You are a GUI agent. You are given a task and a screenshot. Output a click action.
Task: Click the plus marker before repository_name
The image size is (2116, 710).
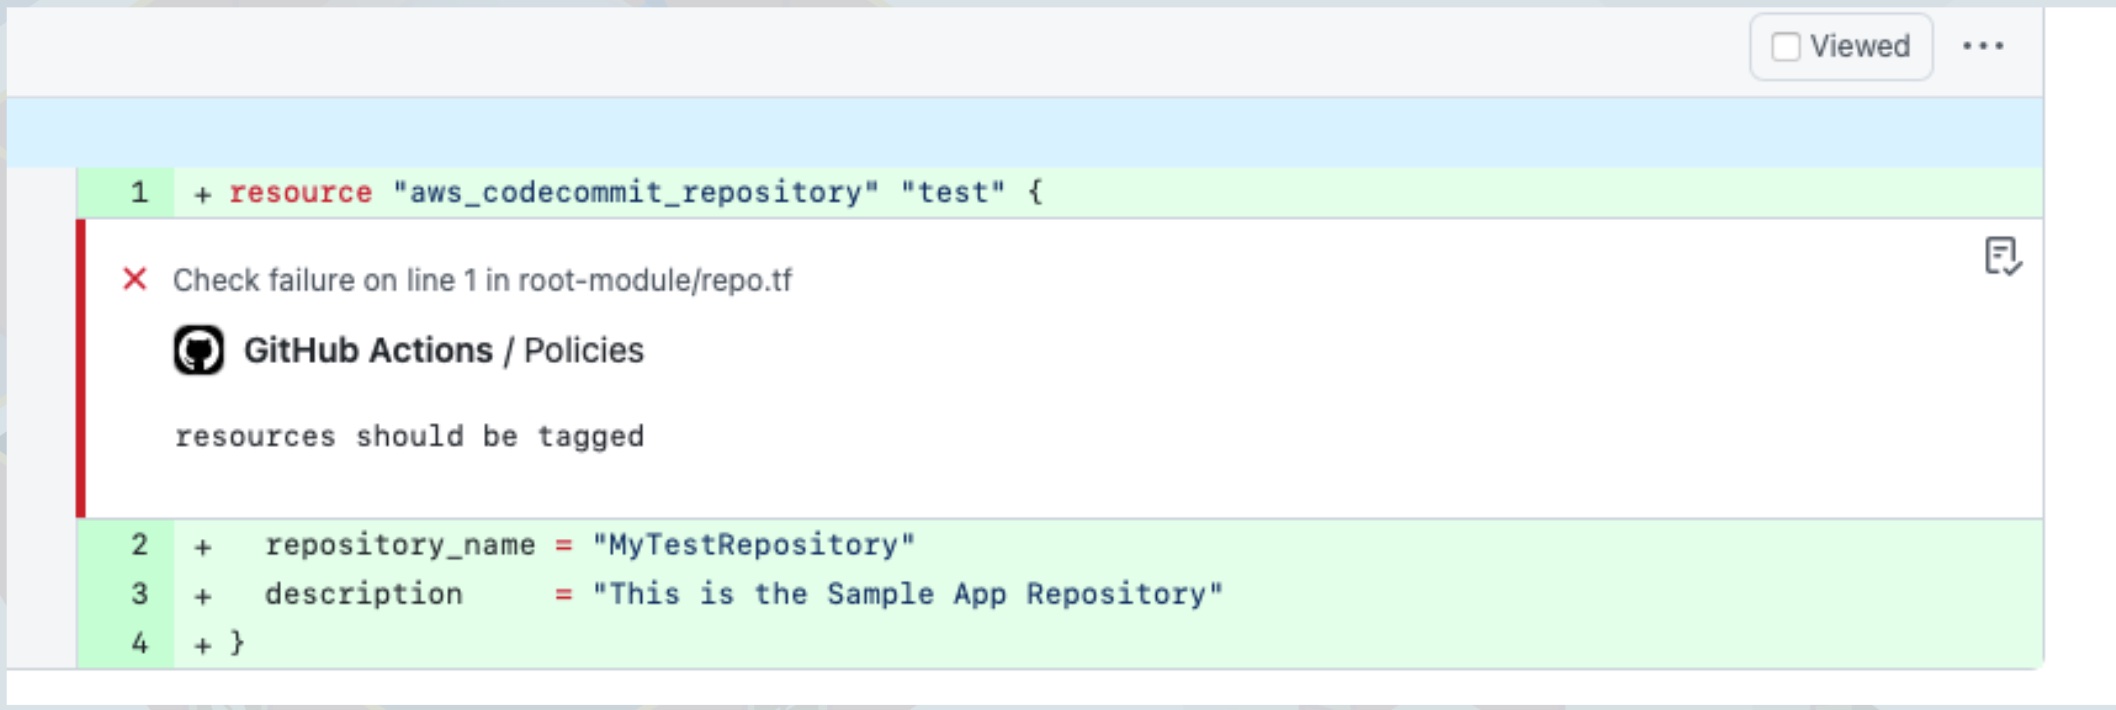click(203, 547)
